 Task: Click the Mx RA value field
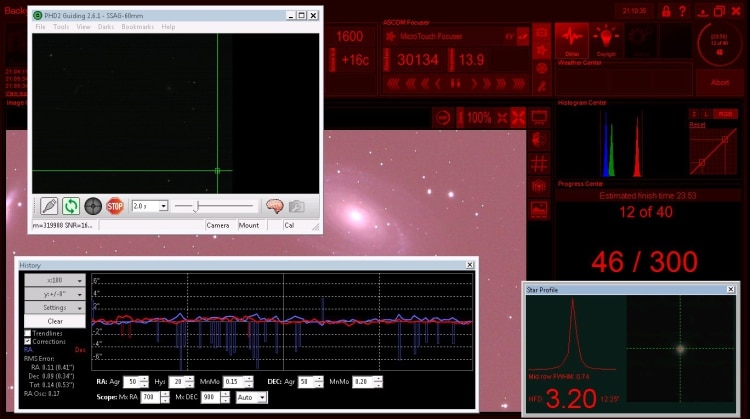(x=150, y=397)
